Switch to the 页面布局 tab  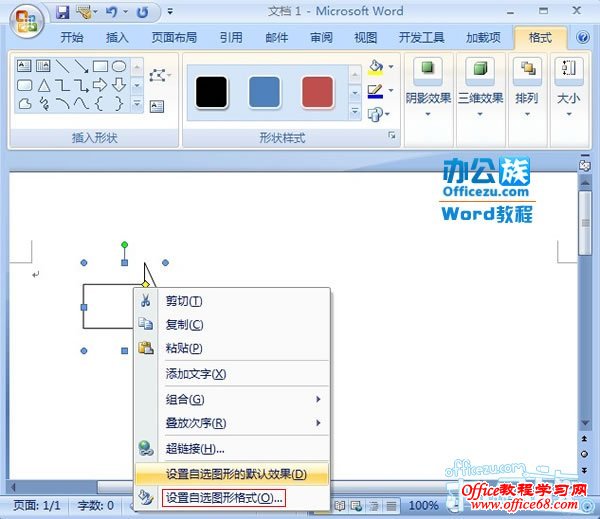(x=174, y=38)
